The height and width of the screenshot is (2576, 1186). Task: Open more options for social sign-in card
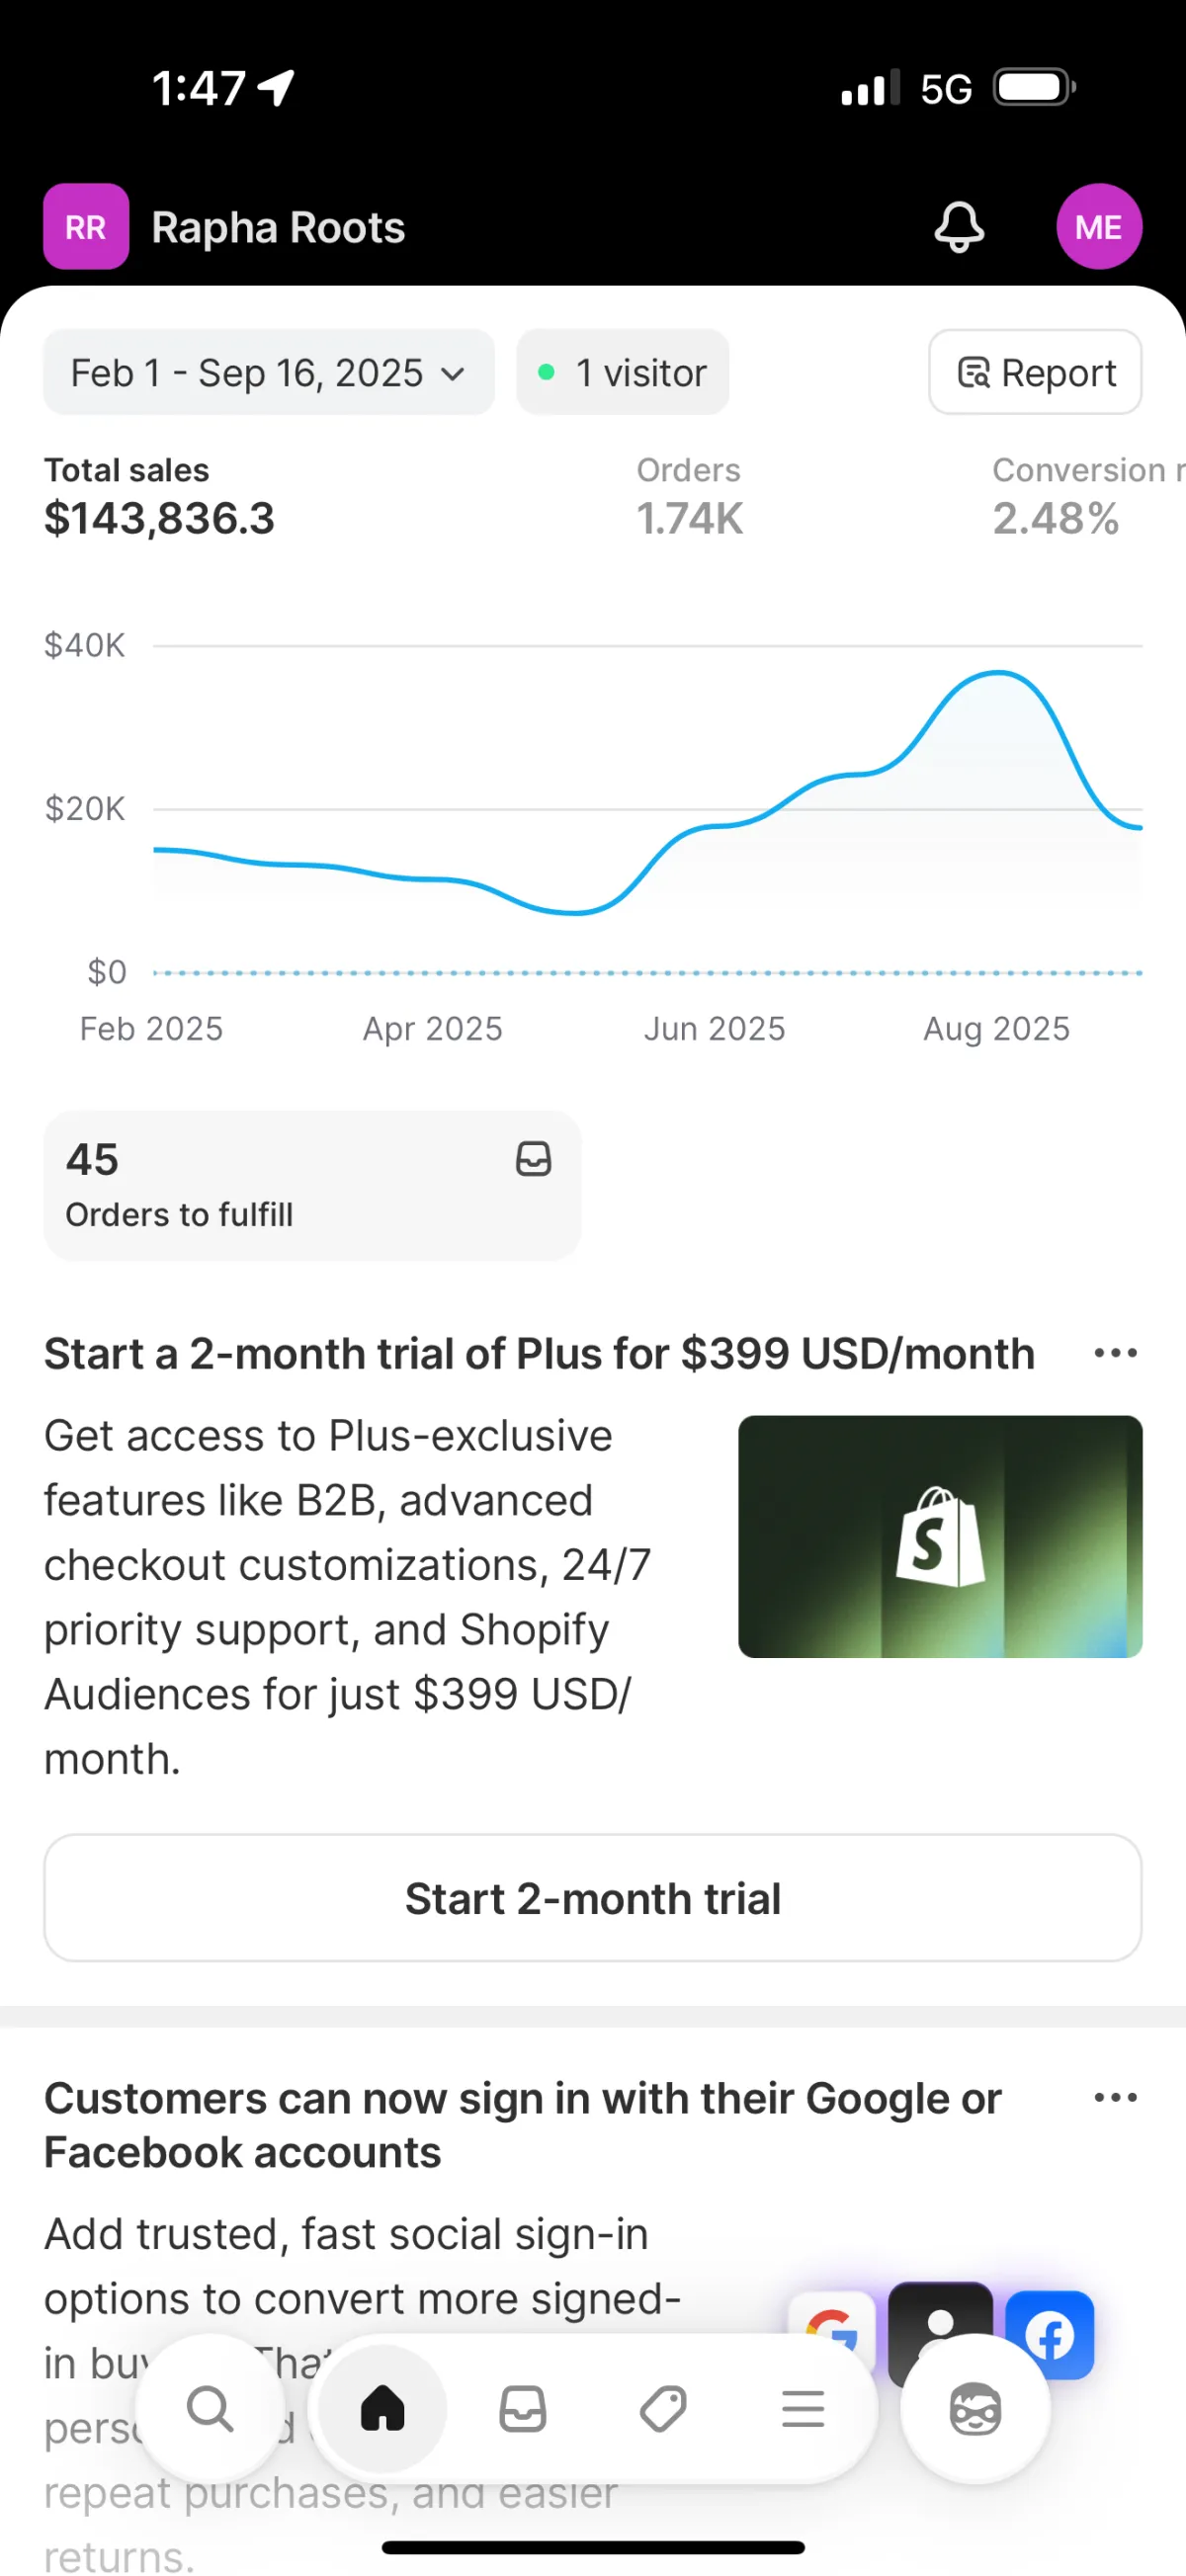click(1115, 2097)
